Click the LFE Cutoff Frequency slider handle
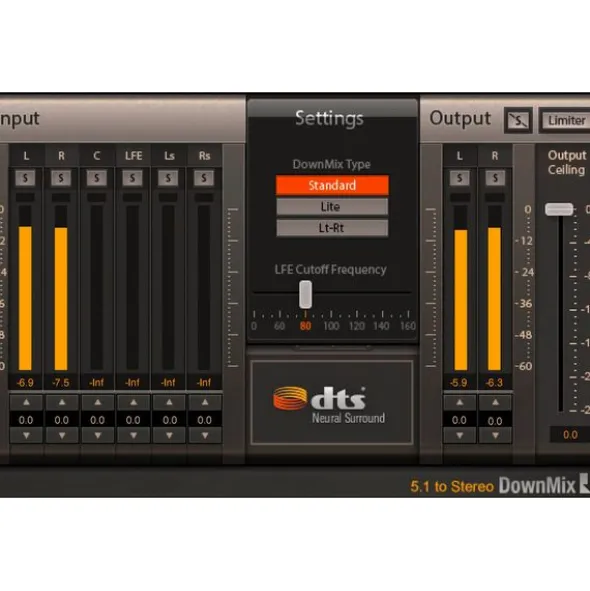This screenshot has height=591, width=590. 305,294
